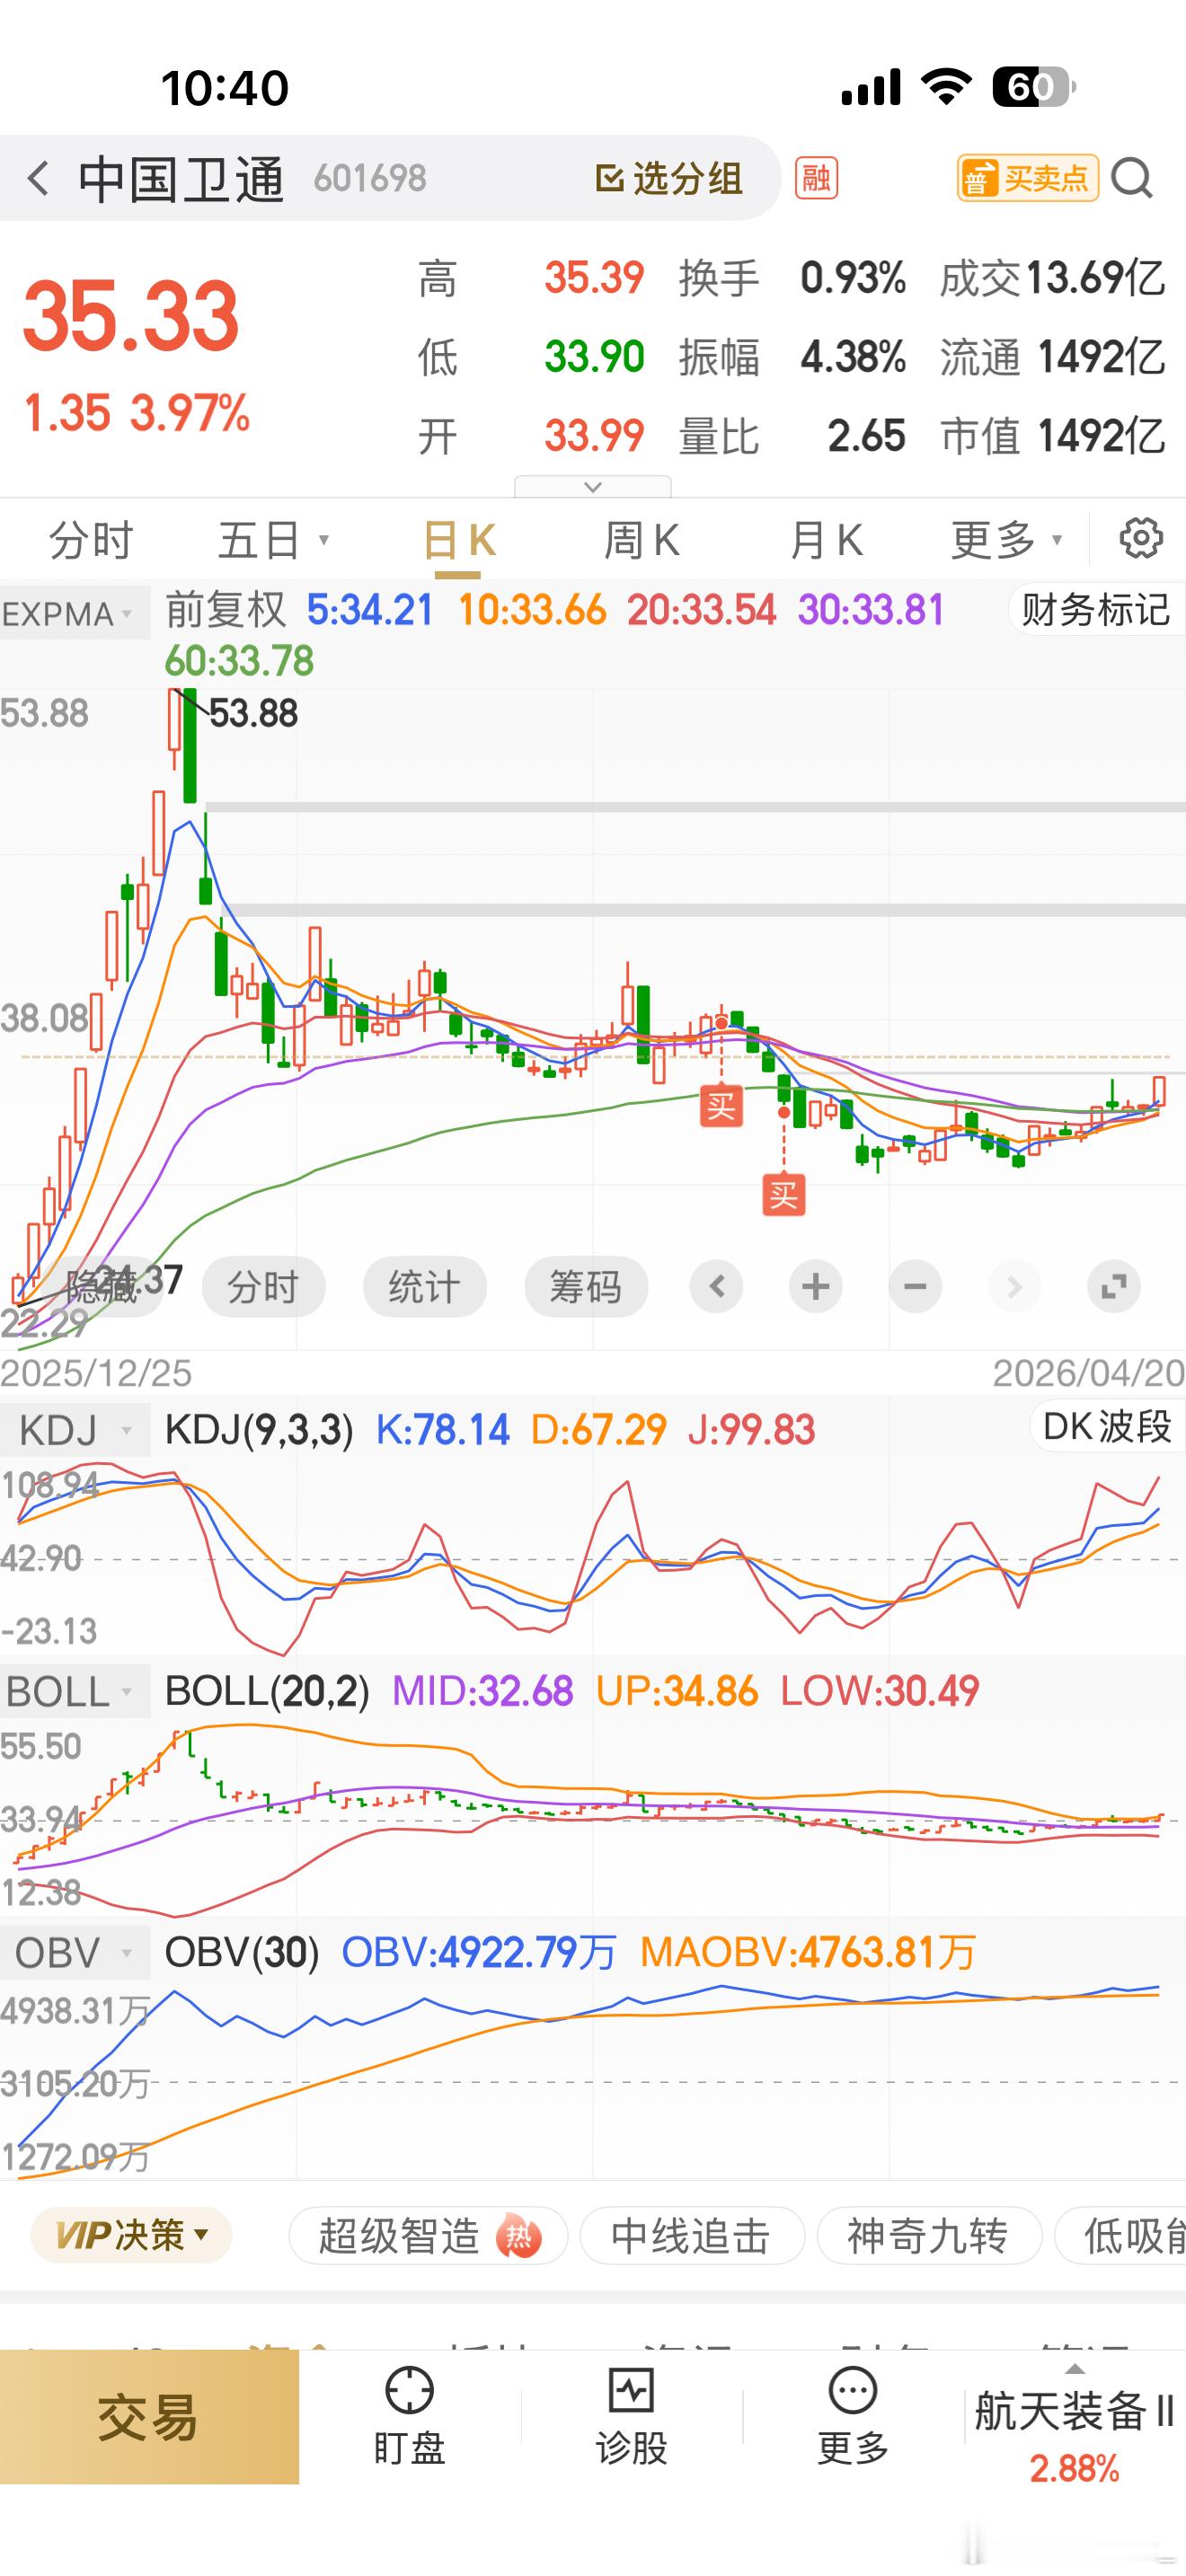Open the 统计 statistics pill
1186x2576 pixels.
pyautogui.click(x=425, y=1286)
